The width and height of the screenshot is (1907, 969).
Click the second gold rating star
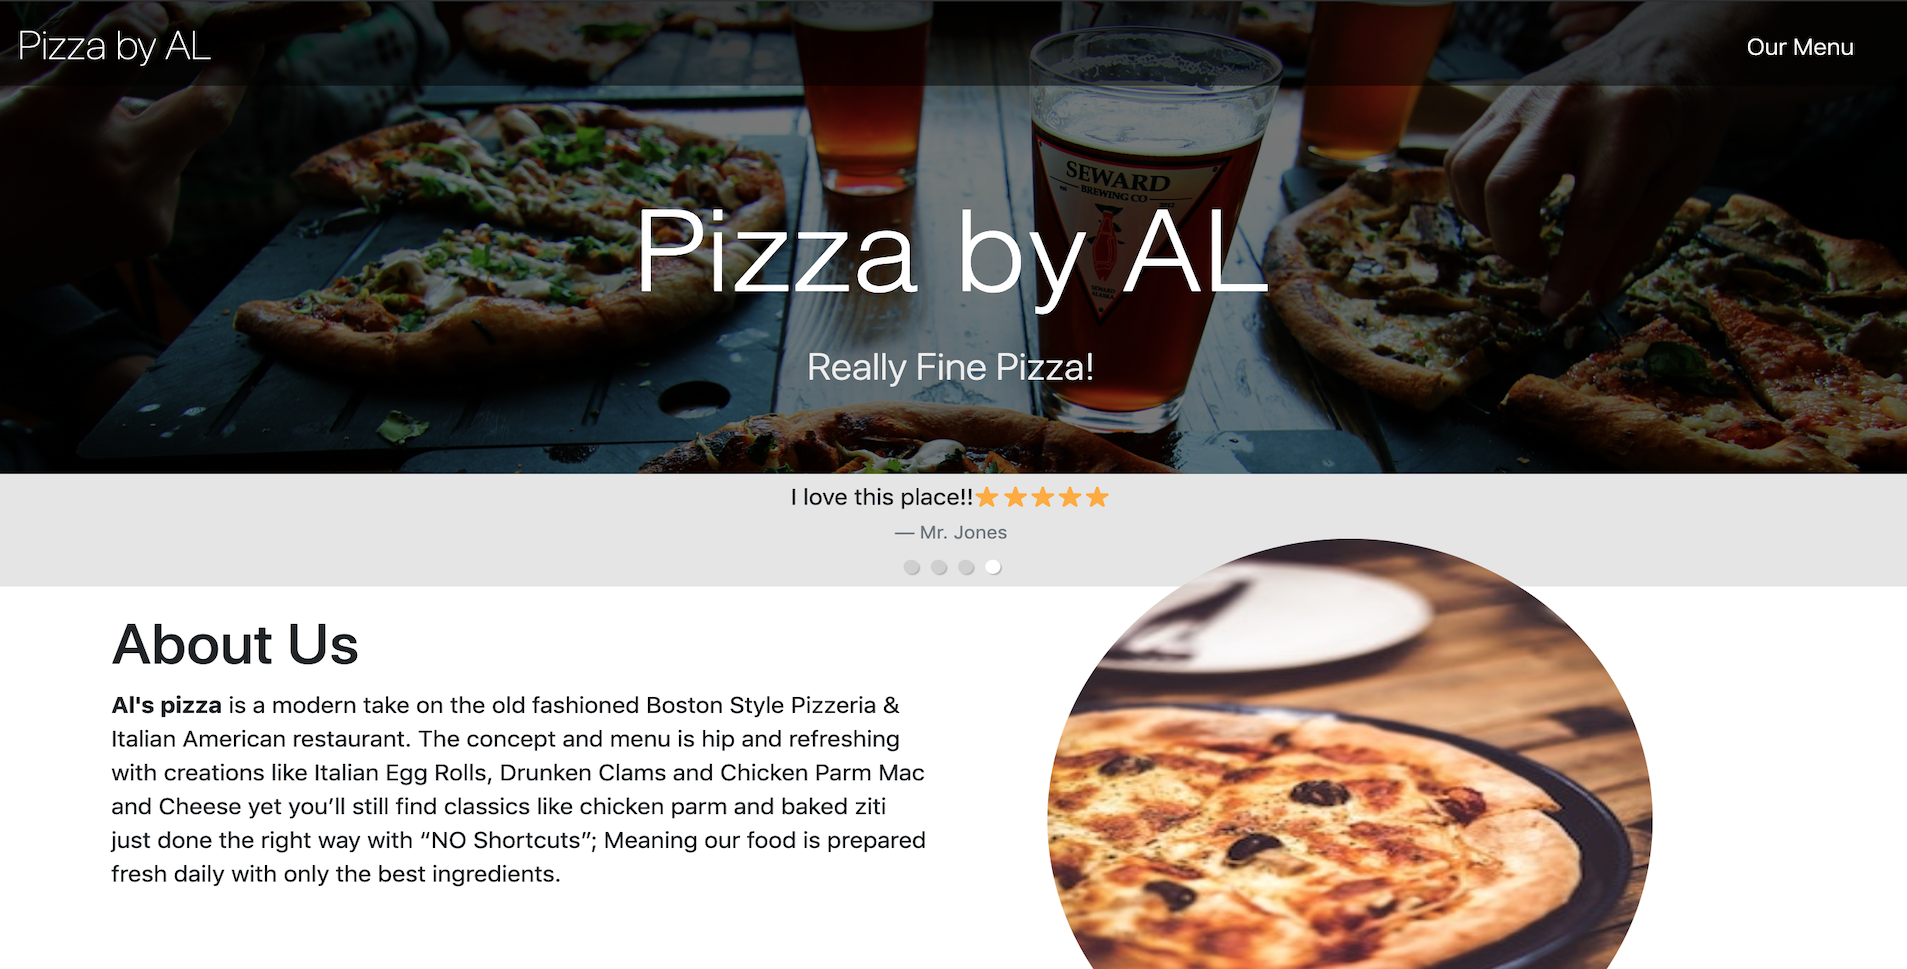coord(1015,497)
